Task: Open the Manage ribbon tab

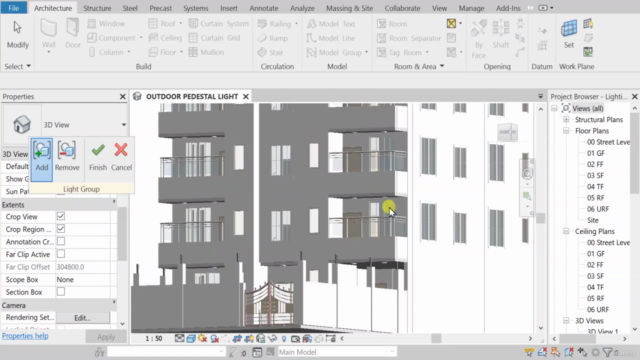Action: point(471,8)
